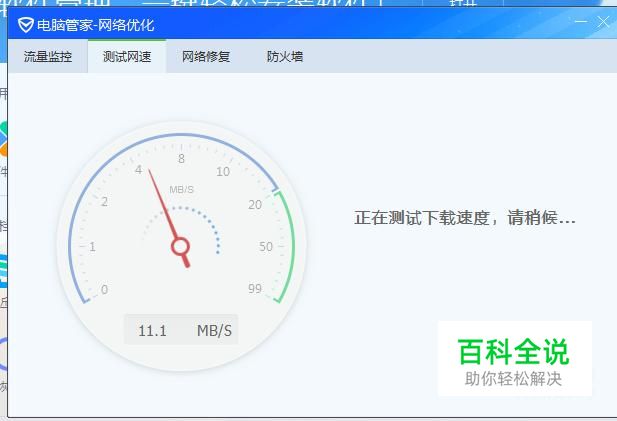Click the 50 mark on the gauge
This screenshot has height=421, width=617.
tap(266, 246)
